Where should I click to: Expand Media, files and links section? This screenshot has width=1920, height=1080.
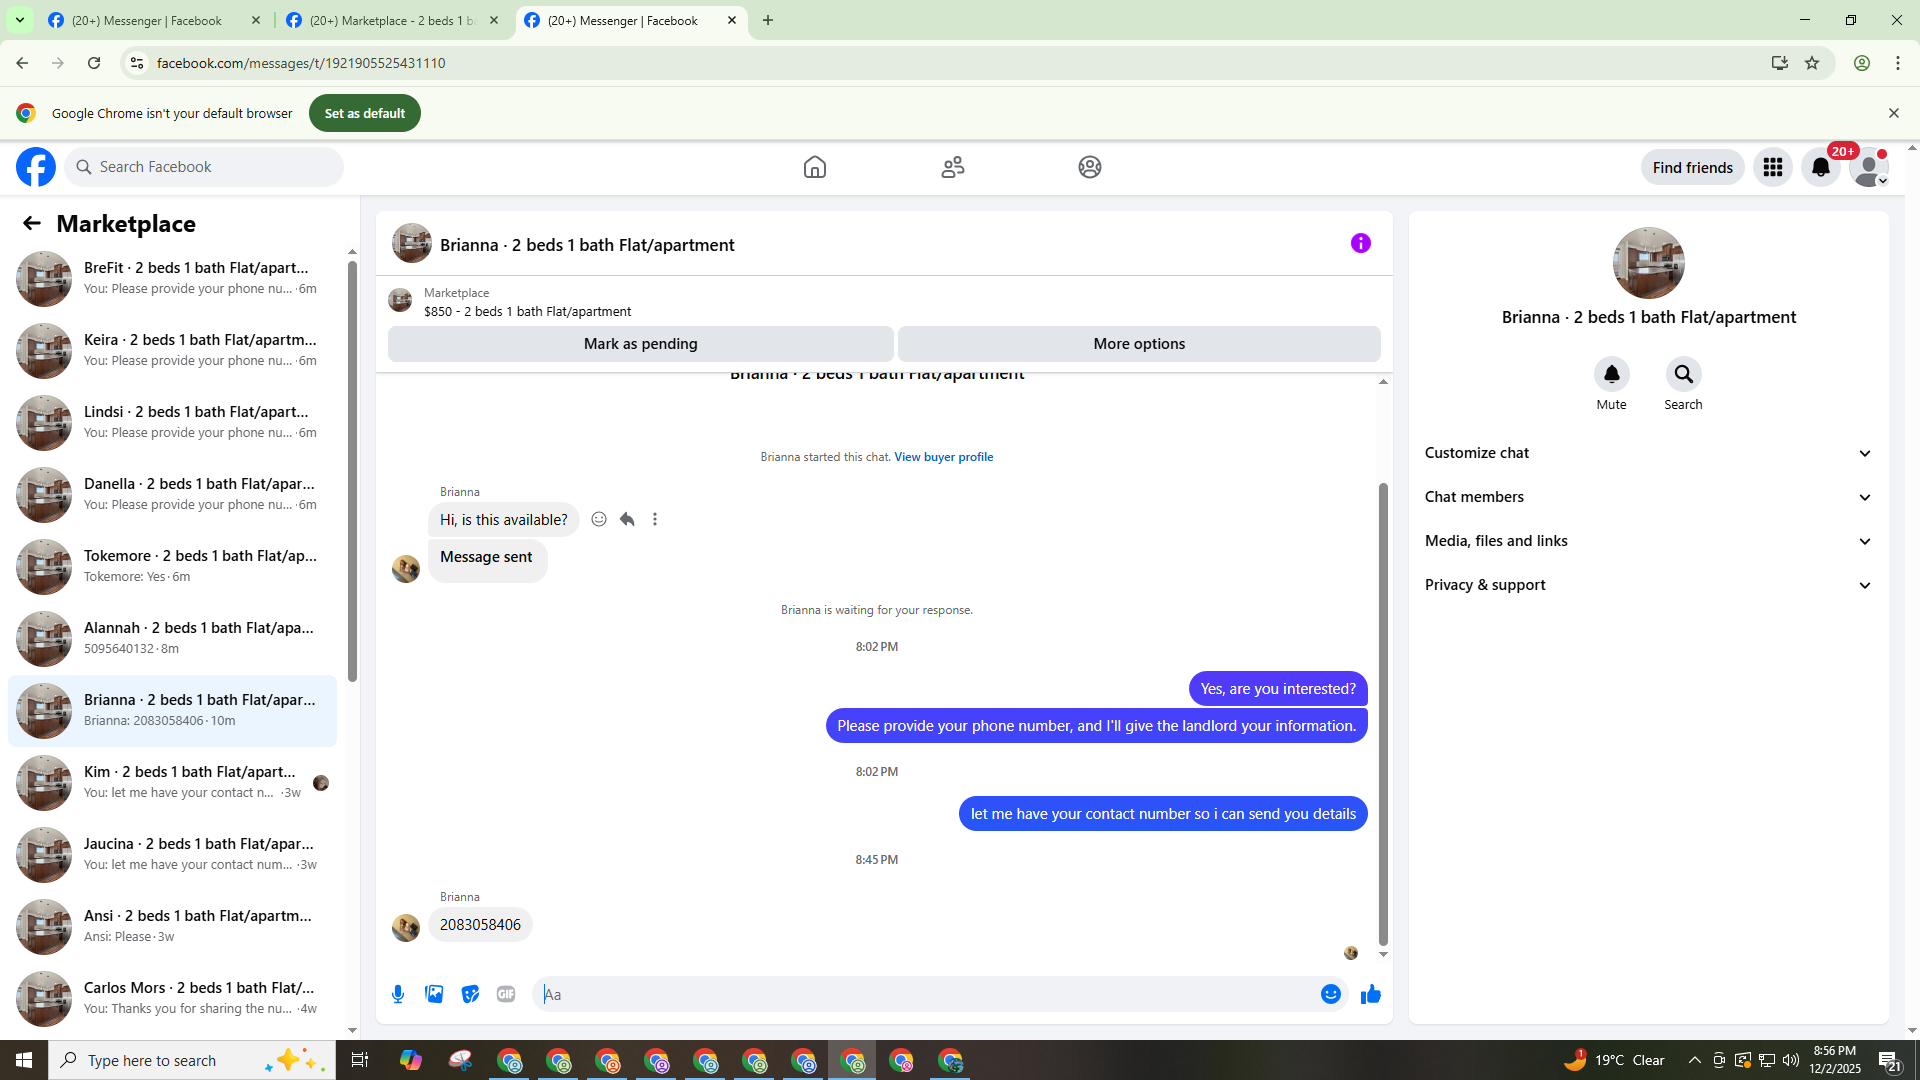coord(1648,541)
